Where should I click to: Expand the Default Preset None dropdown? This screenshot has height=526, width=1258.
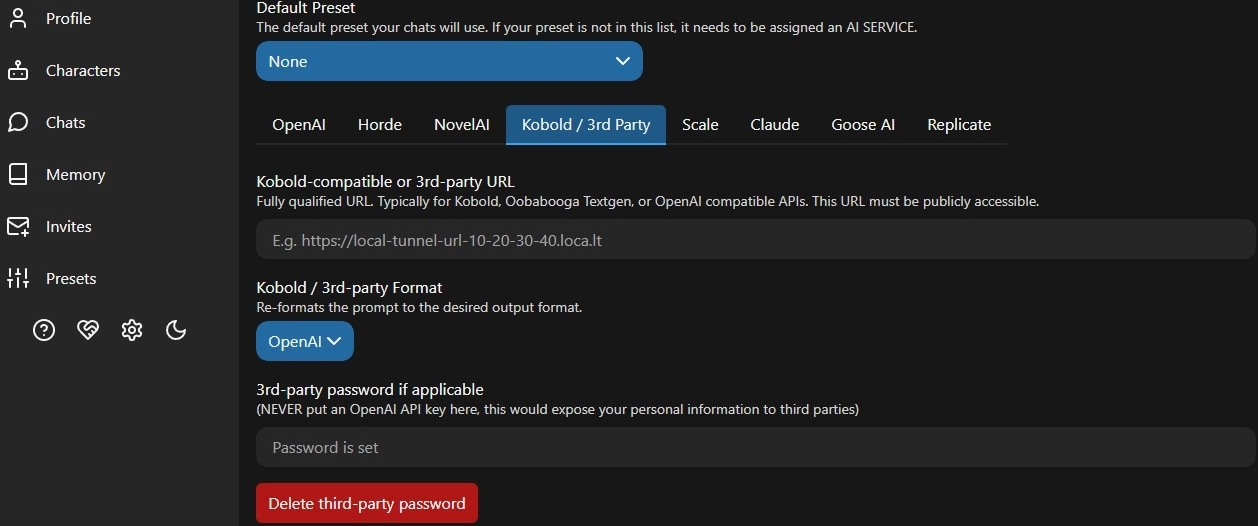pyautogui.click(x=449, y=61)
